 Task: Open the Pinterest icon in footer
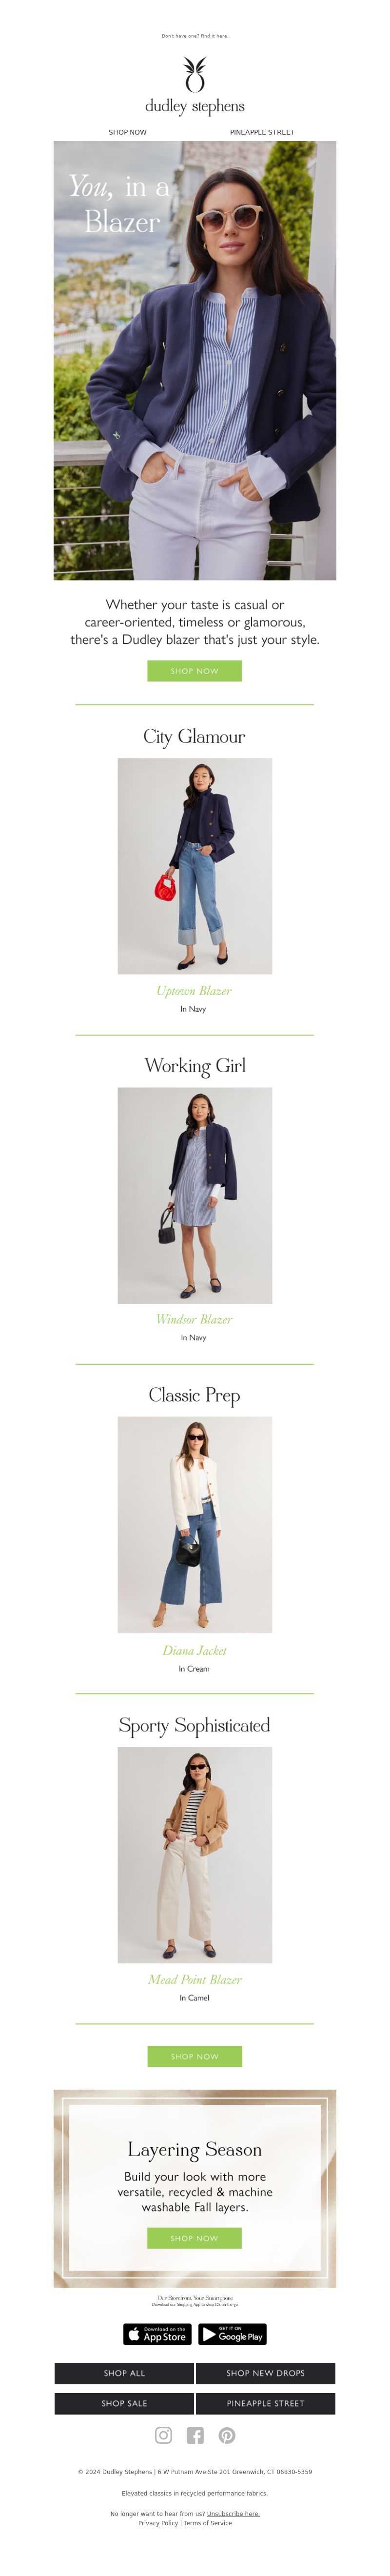227,2435
